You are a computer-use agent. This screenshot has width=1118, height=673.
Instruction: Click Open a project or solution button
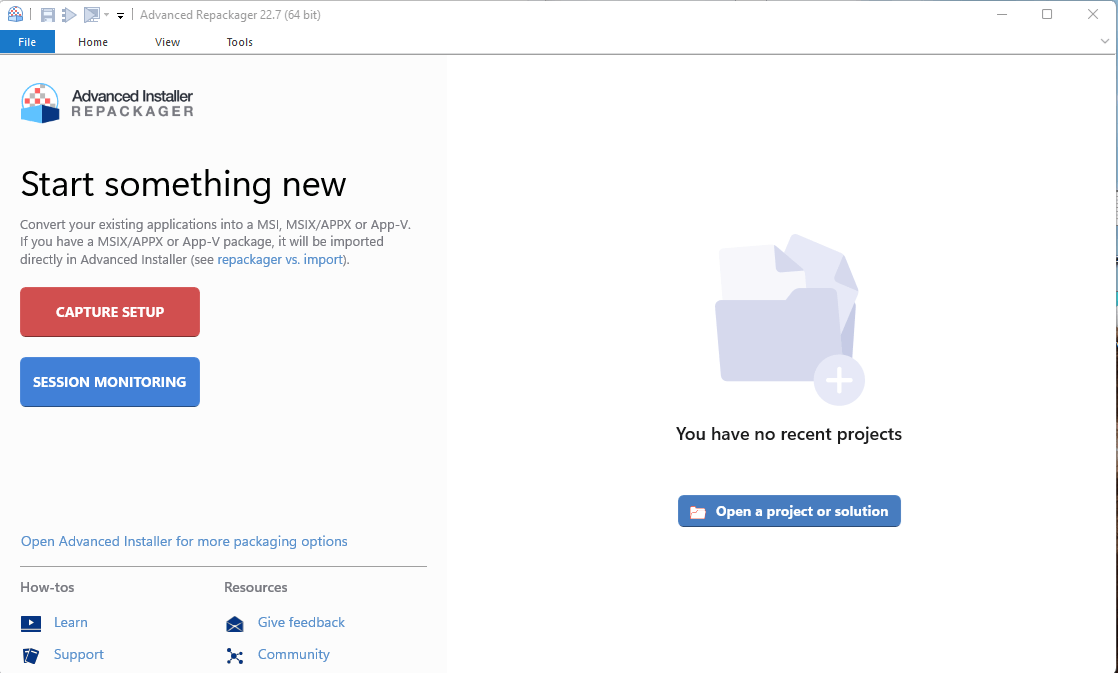(789, 511)
